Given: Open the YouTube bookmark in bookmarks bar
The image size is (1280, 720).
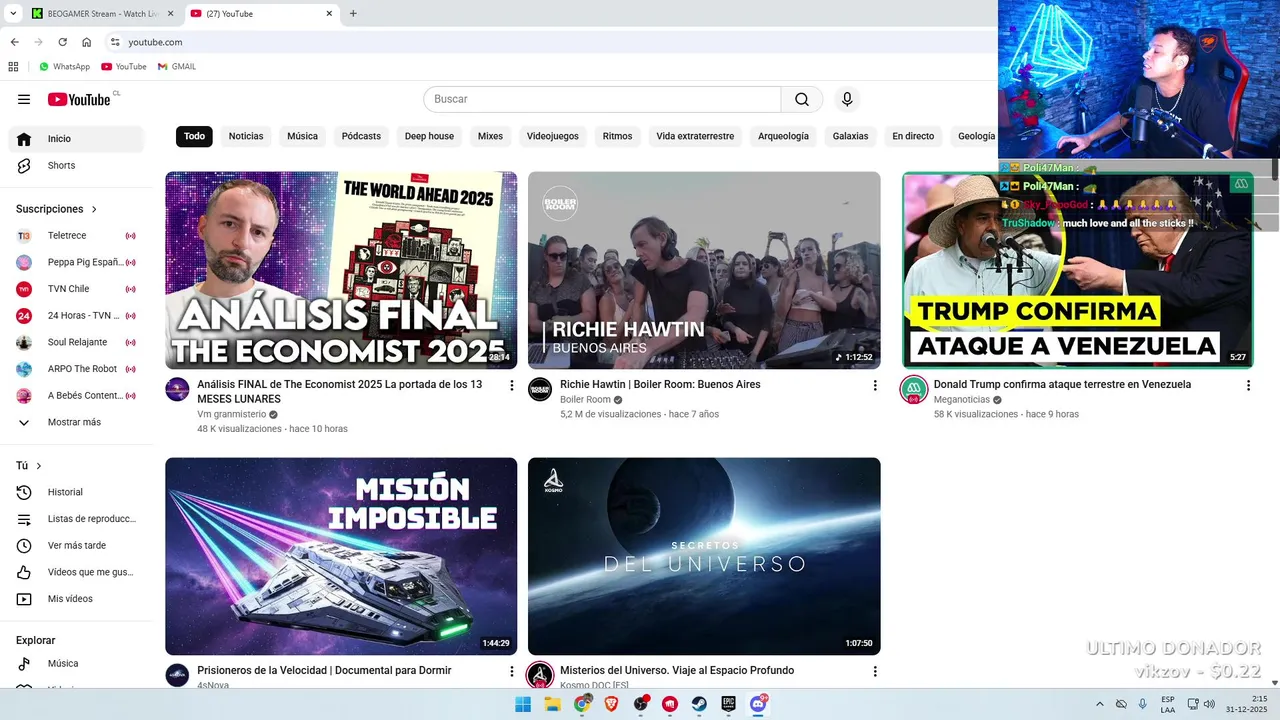Looking at the screenshot, I should pos(124,67).
